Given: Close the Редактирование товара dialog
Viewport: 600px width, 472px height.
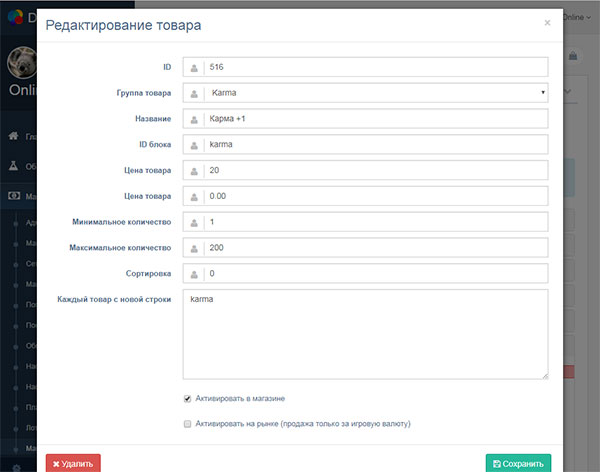Looking at the screenshot, I should coord(546,22).
